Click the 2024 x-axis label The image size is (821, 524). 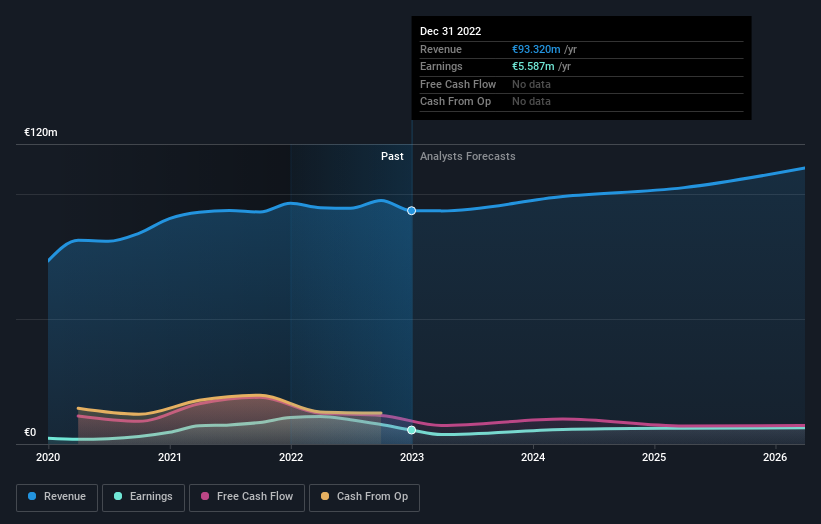533,457
